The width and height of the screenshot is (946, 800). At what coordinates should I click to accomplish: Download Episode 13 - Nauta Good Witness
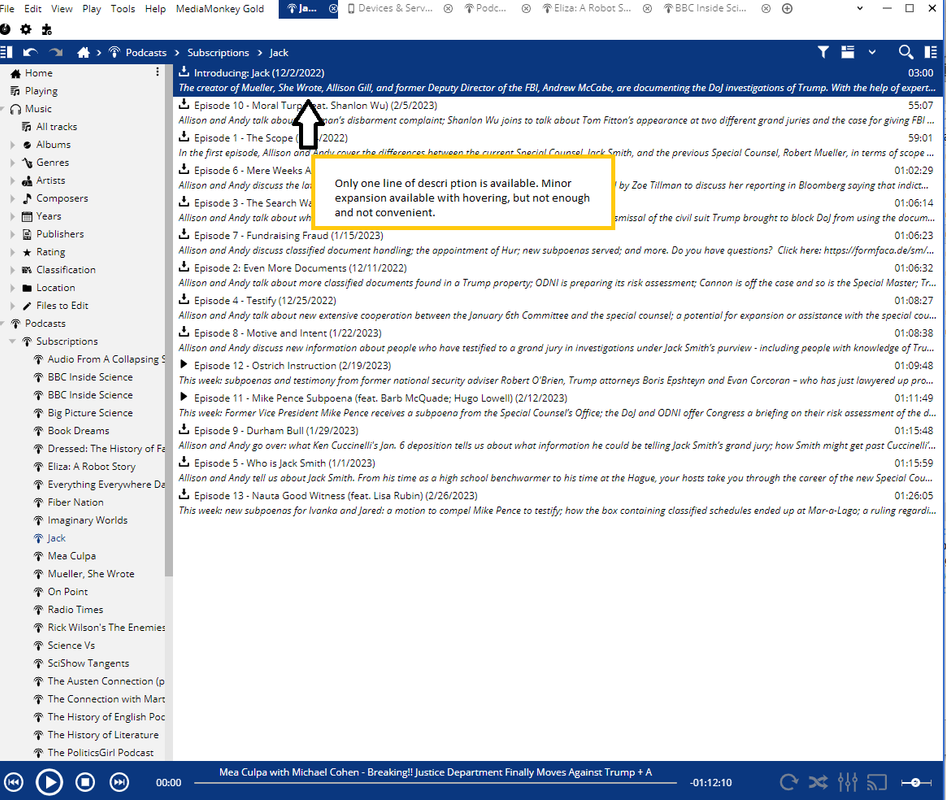(x=184, y=495)
